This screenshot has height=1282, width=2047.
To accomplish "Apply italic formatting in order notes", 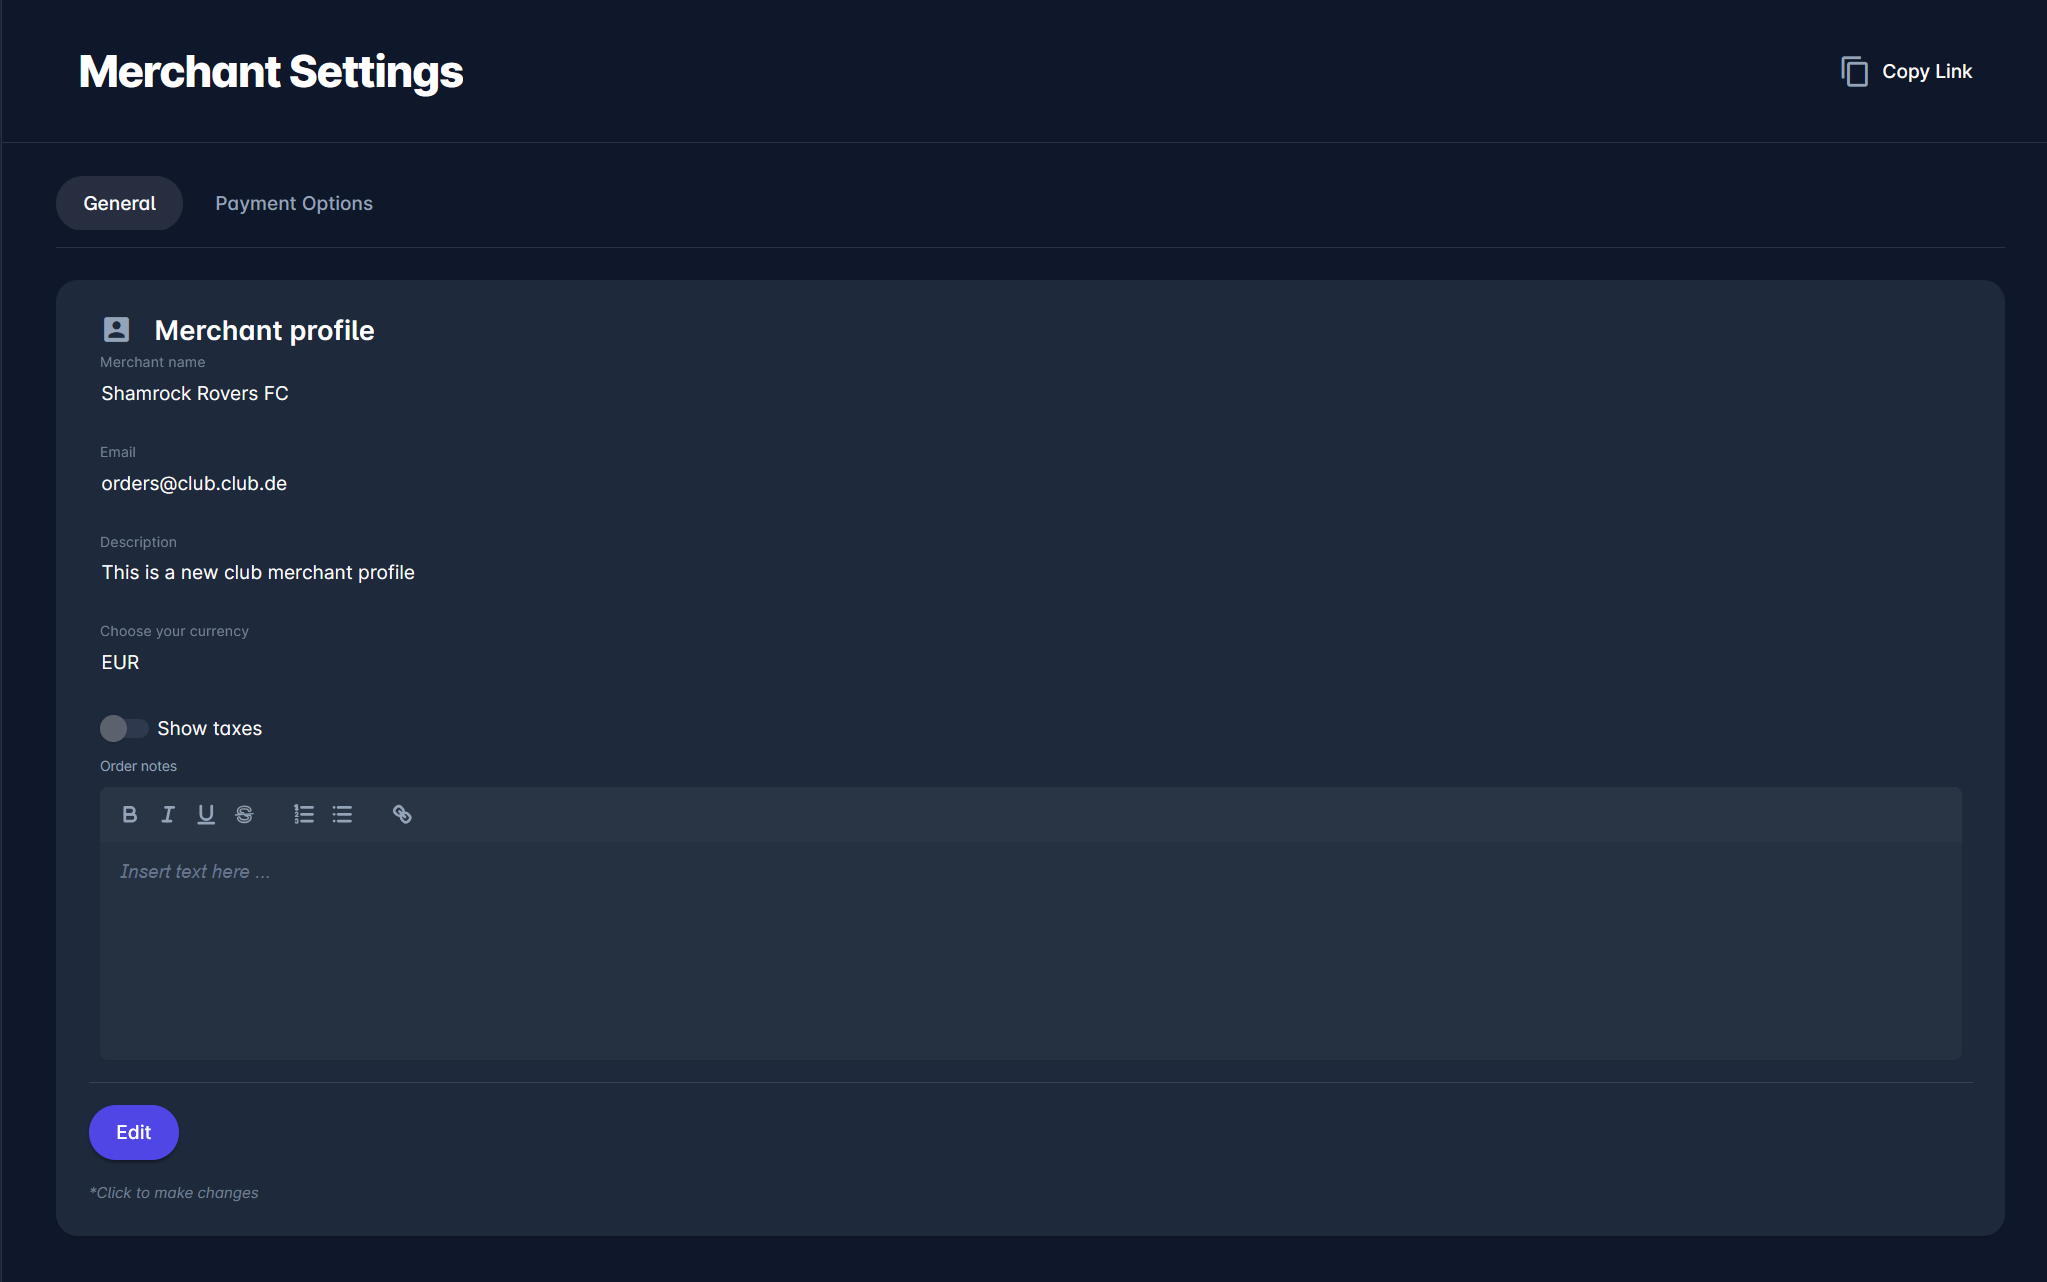I will (x=168, y=814).
